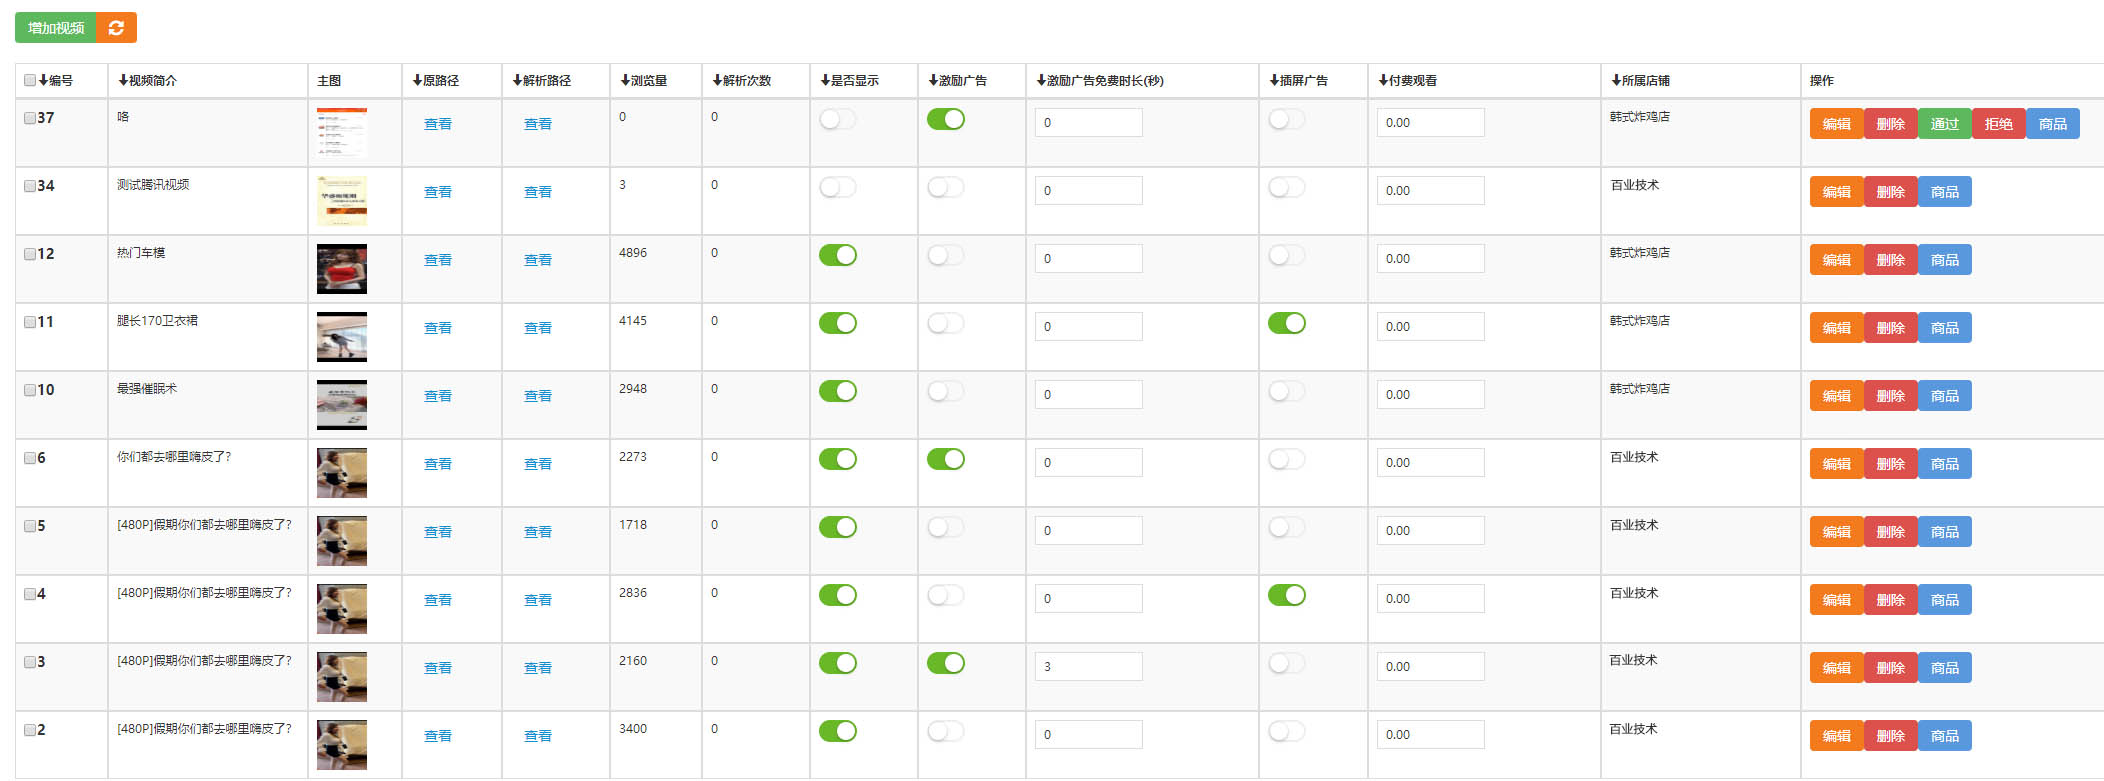Turn off 插屏广告 switch for video 11
The height and width of the screenshot is (781, 2104).
1287,323
